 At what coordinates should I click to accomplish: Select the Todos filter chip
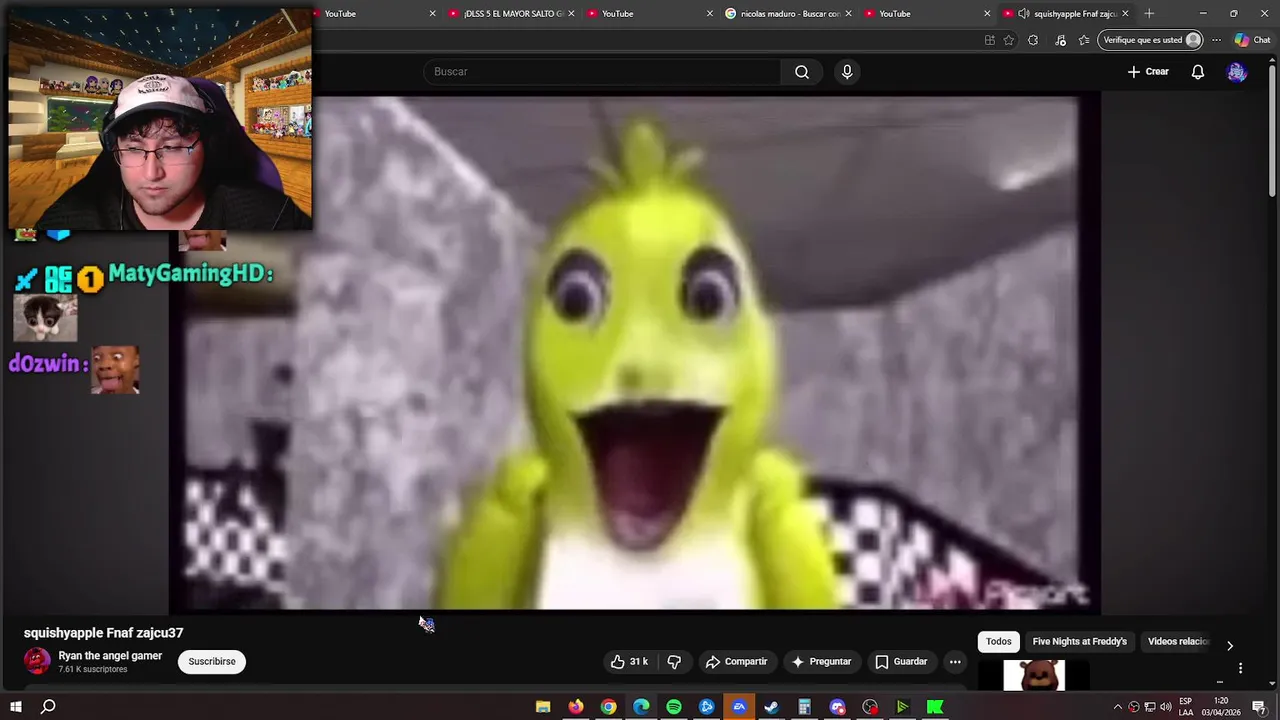point(999,641)
